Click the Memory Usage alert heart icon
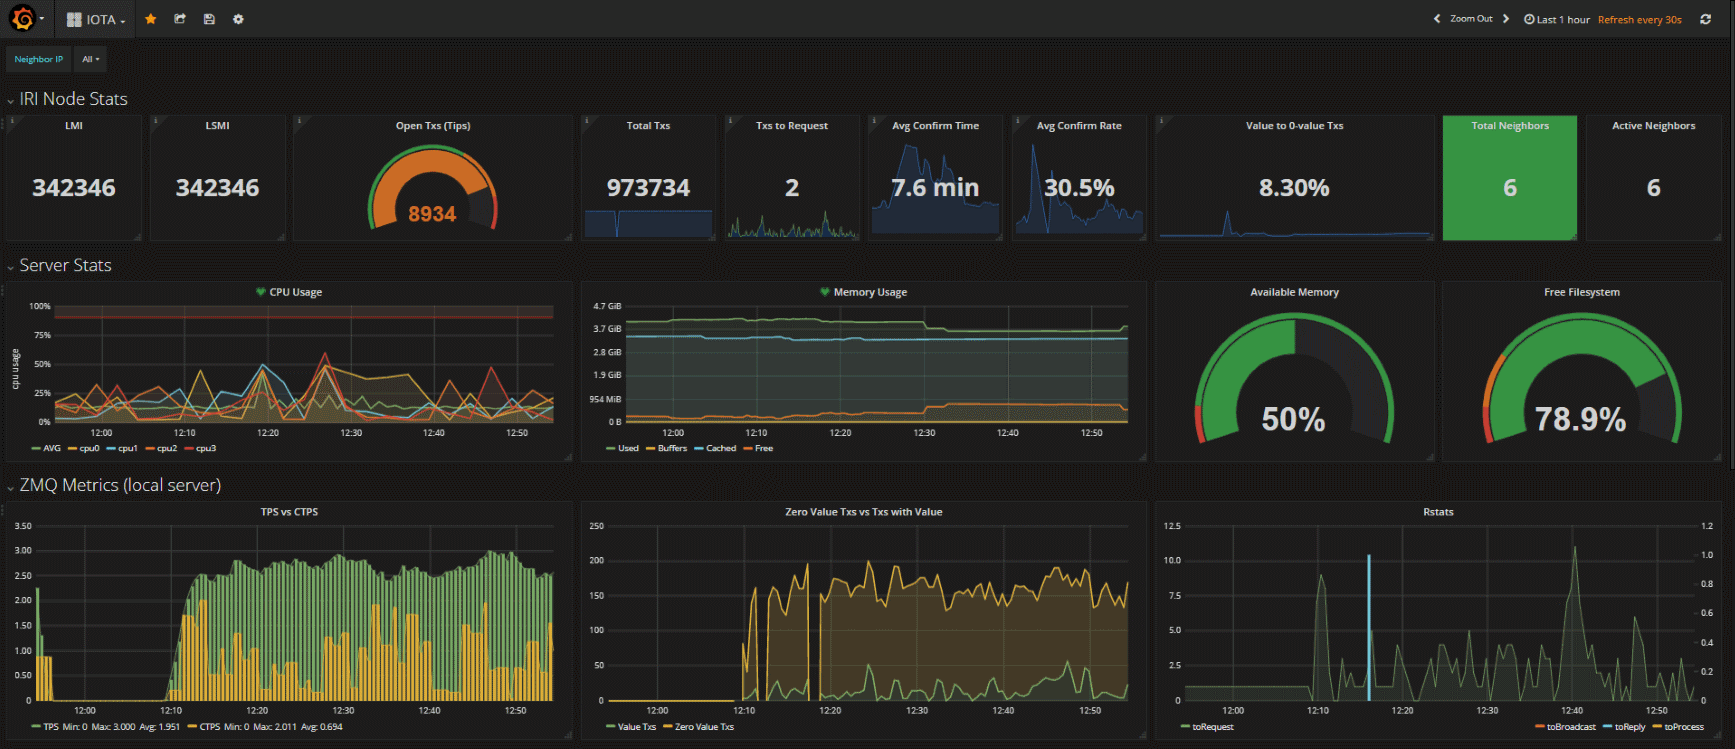1735x749 pixels. pos(825,292)
